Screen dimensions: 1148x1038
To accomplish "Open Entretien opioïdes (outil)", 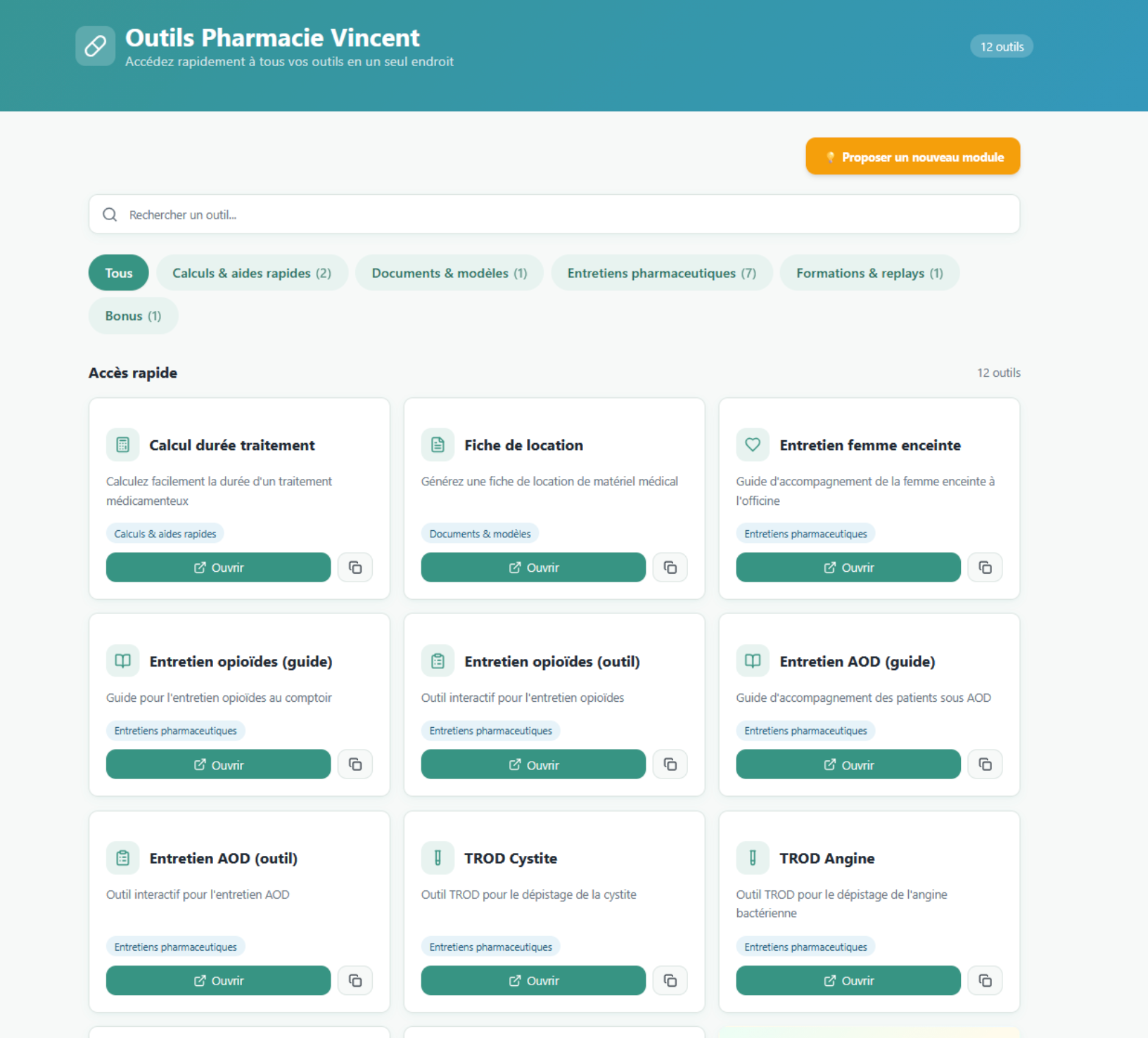I will point(533,764).
